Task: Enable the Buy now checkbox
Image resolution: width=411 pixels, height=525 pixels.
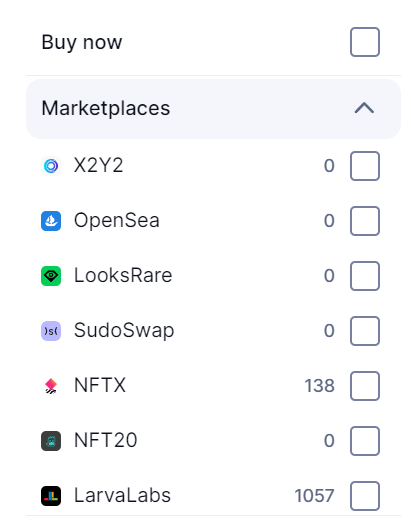Action: [x=365, y=42]
